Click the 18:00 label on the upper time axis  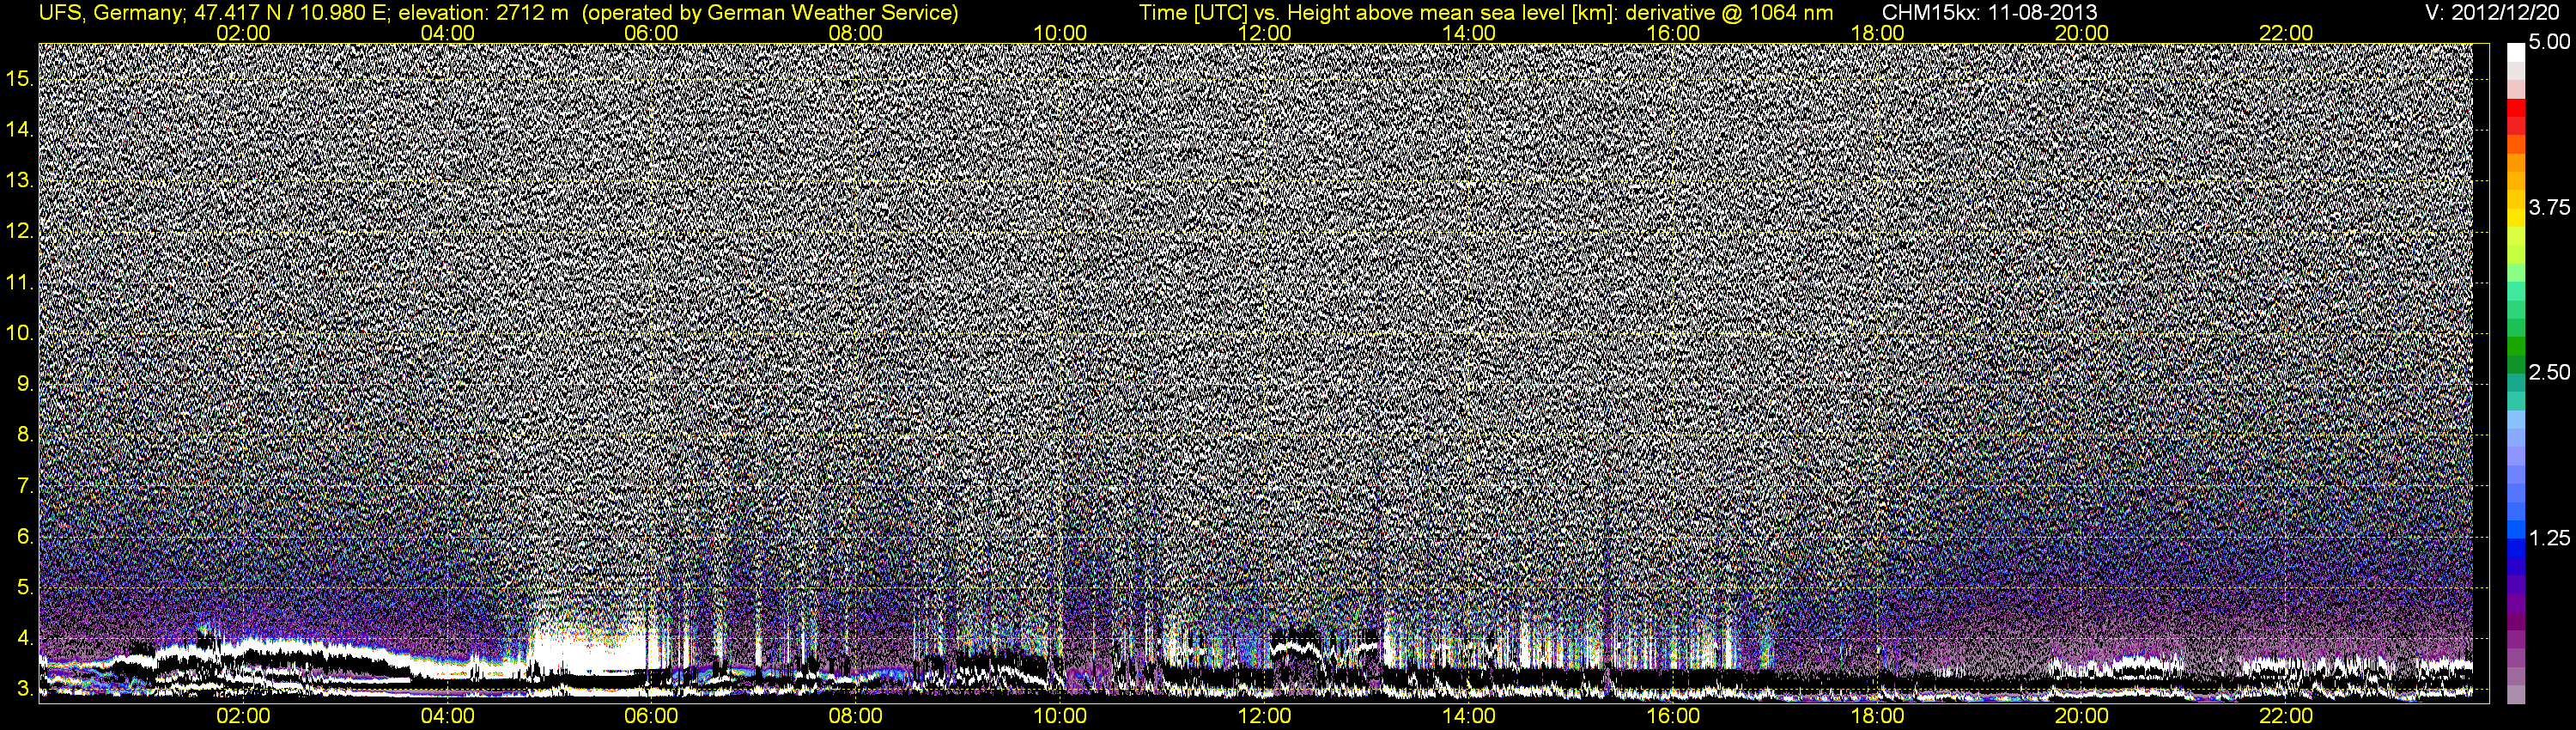[x=1878, y=33]
